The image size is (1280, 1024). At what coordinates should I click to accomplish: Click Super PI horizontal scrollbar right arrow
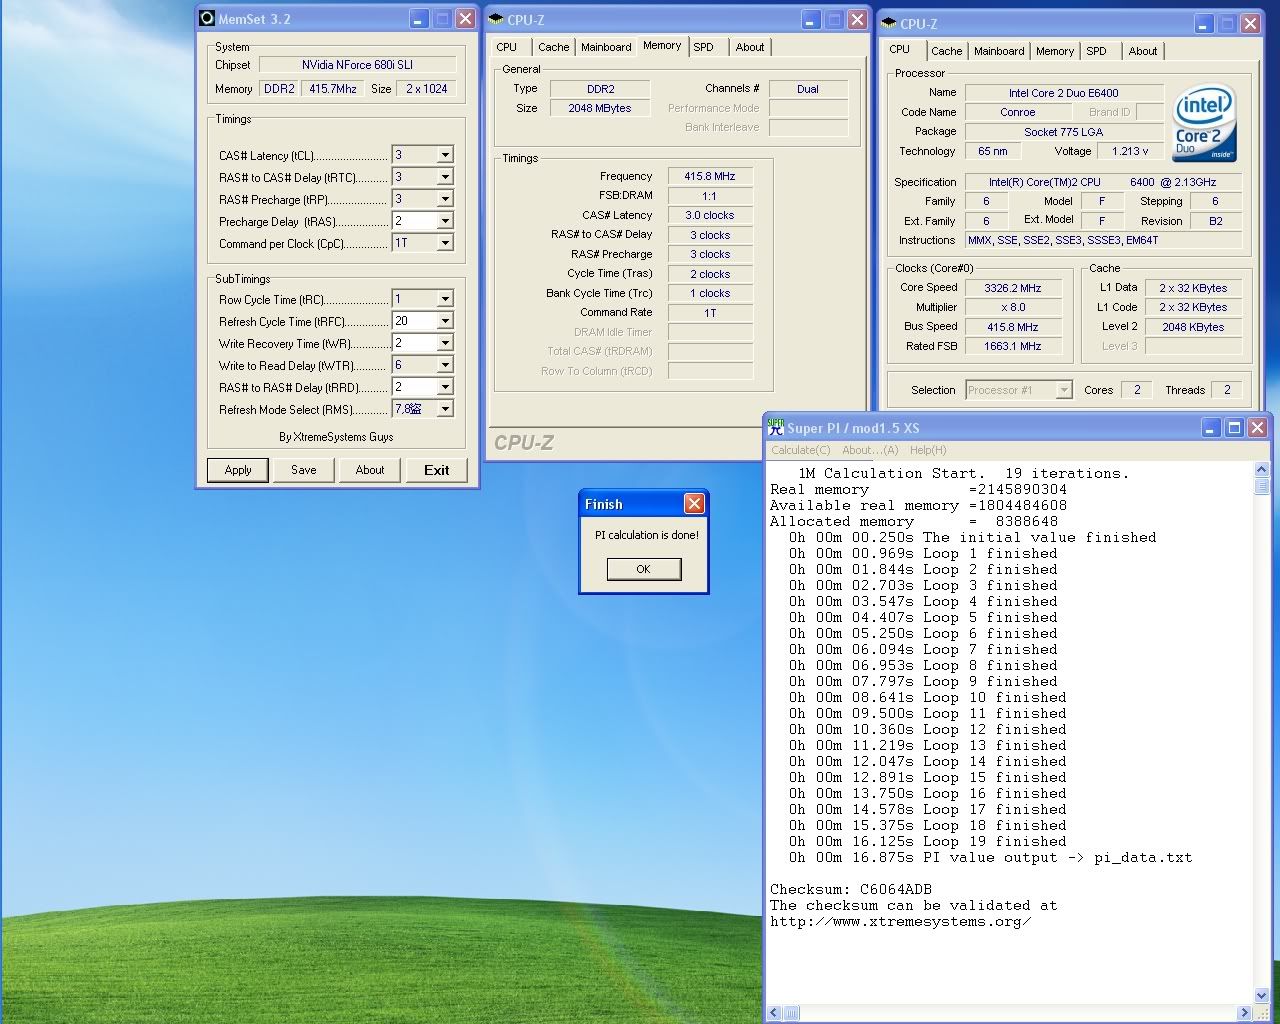(x=1245, y=1013)
